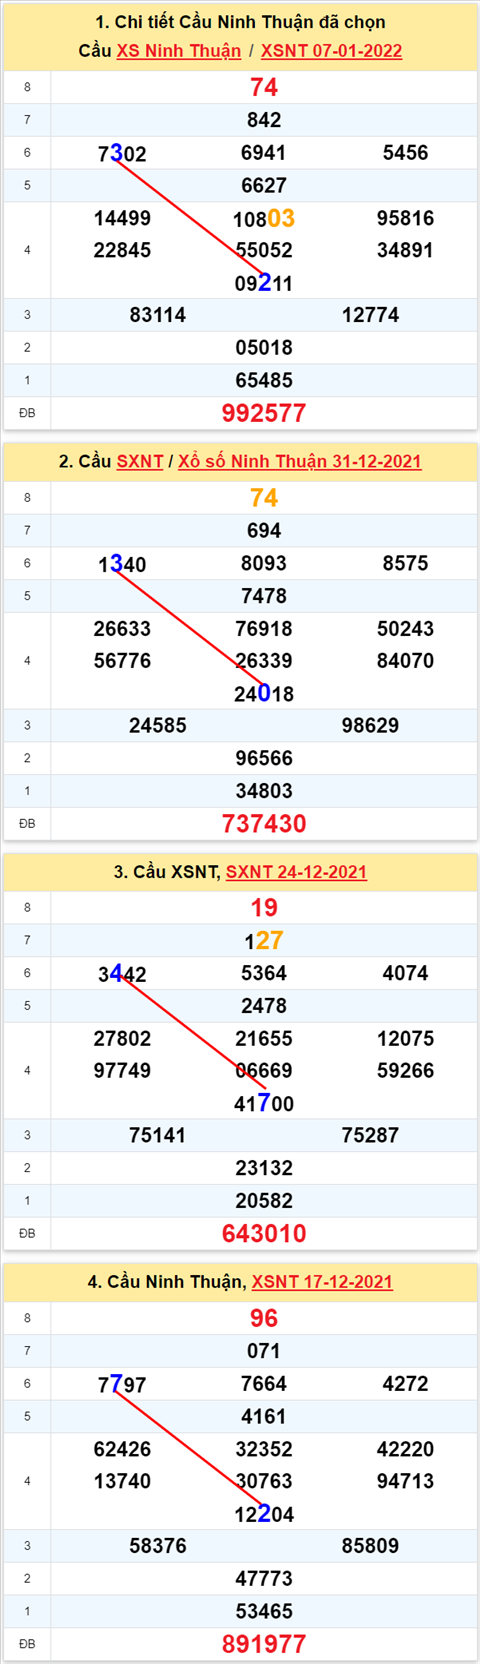
Task: Click number 12774 in first table
Action: click(x=370, y=315)
